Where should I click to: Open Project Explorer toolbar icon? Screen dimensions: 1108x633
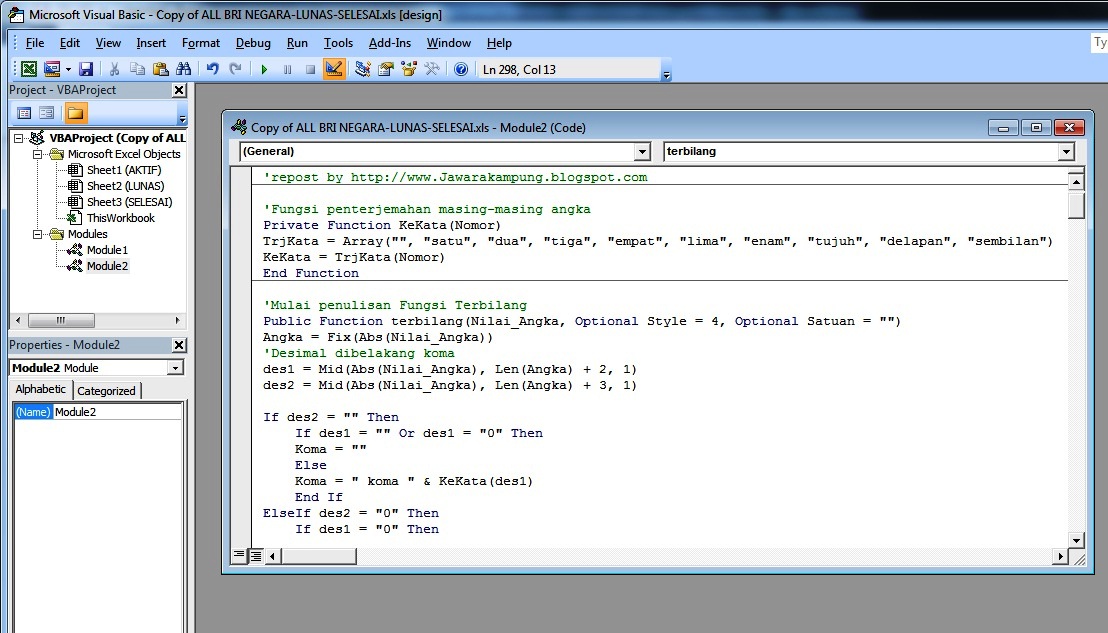pos(363,69)
